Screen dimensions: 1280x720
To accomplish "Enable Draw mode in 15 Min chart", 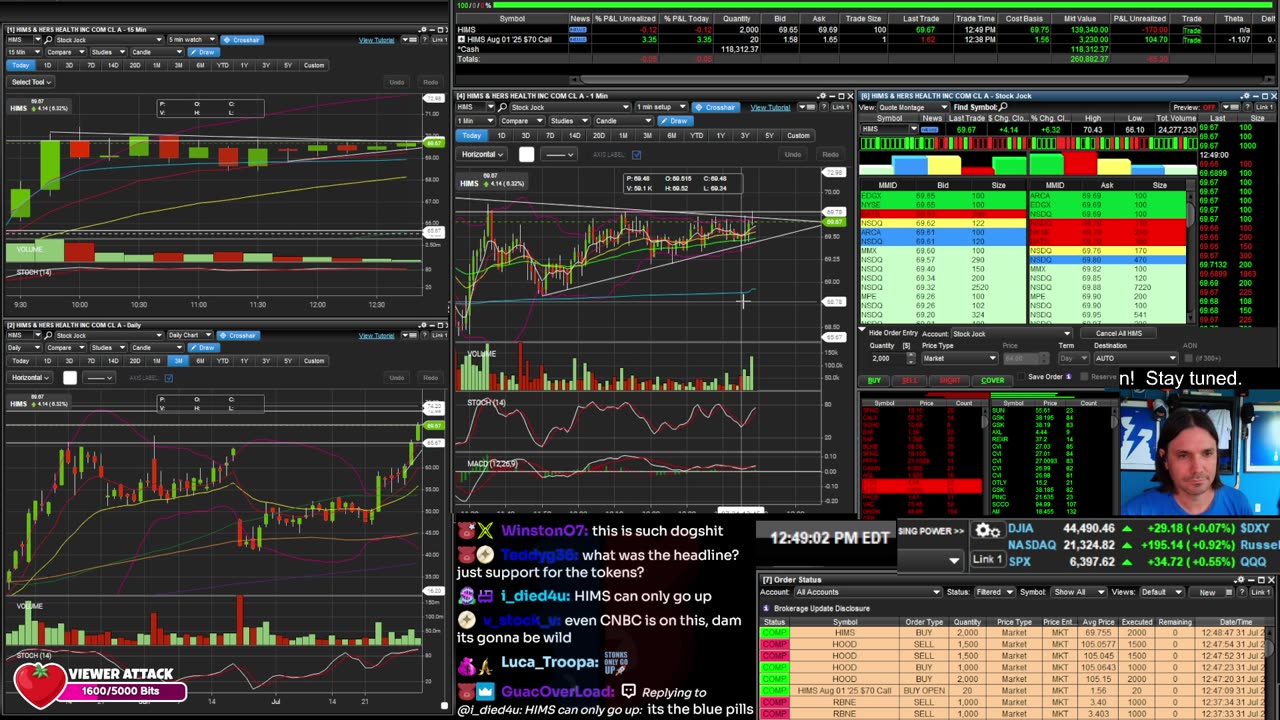I will [203, 52].
